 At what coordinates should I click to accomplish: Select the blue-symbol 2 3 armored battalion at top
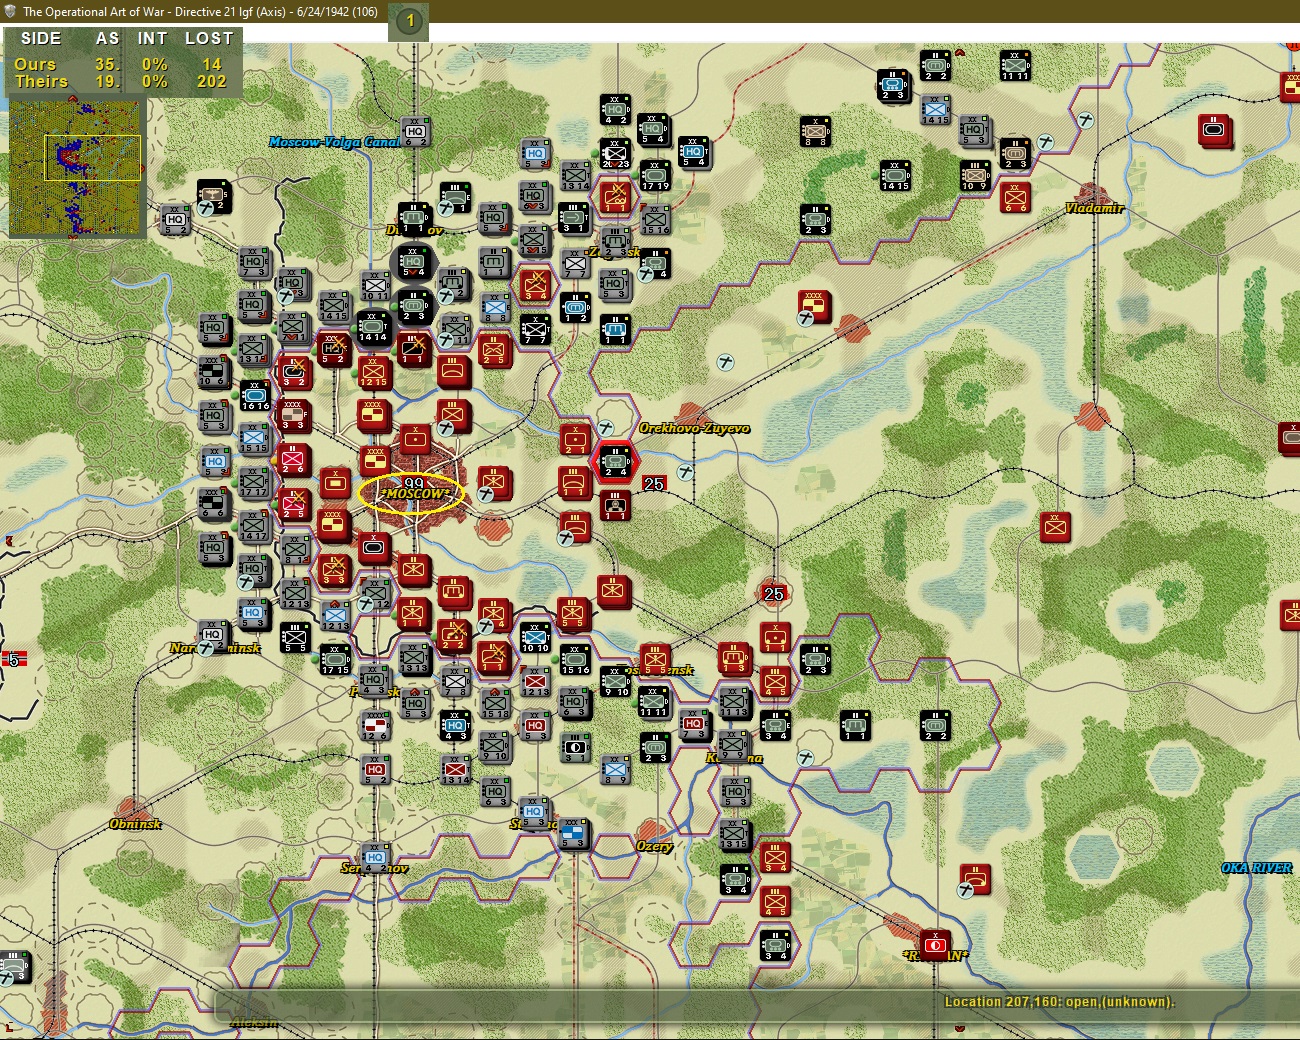pyautogui.click(x=893, y=86)
